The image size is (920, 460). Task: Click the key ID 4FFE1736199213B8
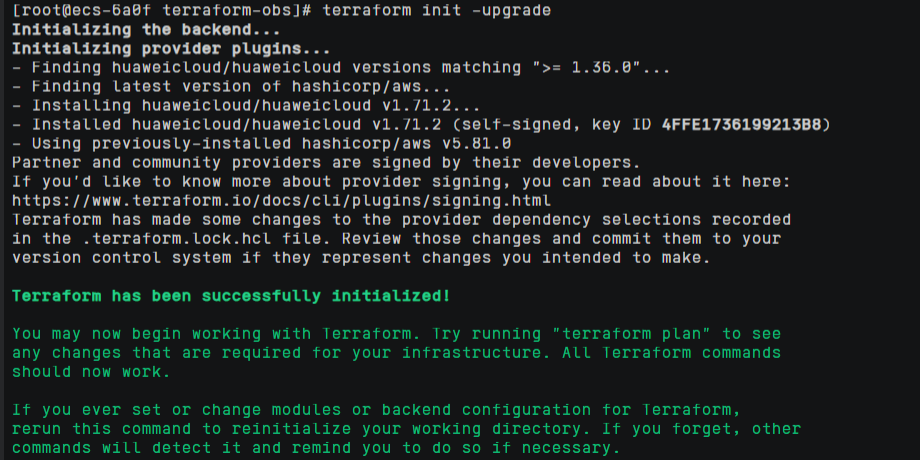747,124
